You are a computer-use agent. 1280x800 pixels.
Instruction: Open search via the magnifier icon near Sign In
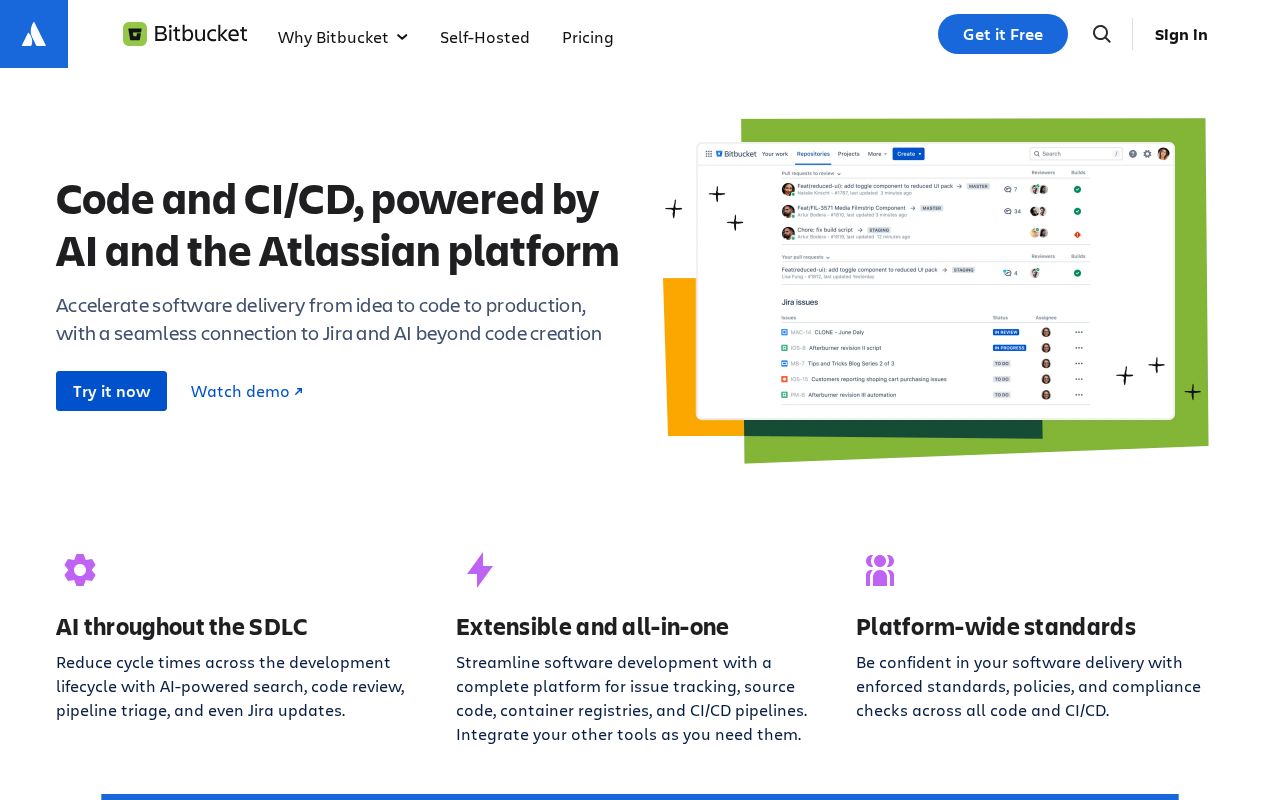tap(1102, 34)
